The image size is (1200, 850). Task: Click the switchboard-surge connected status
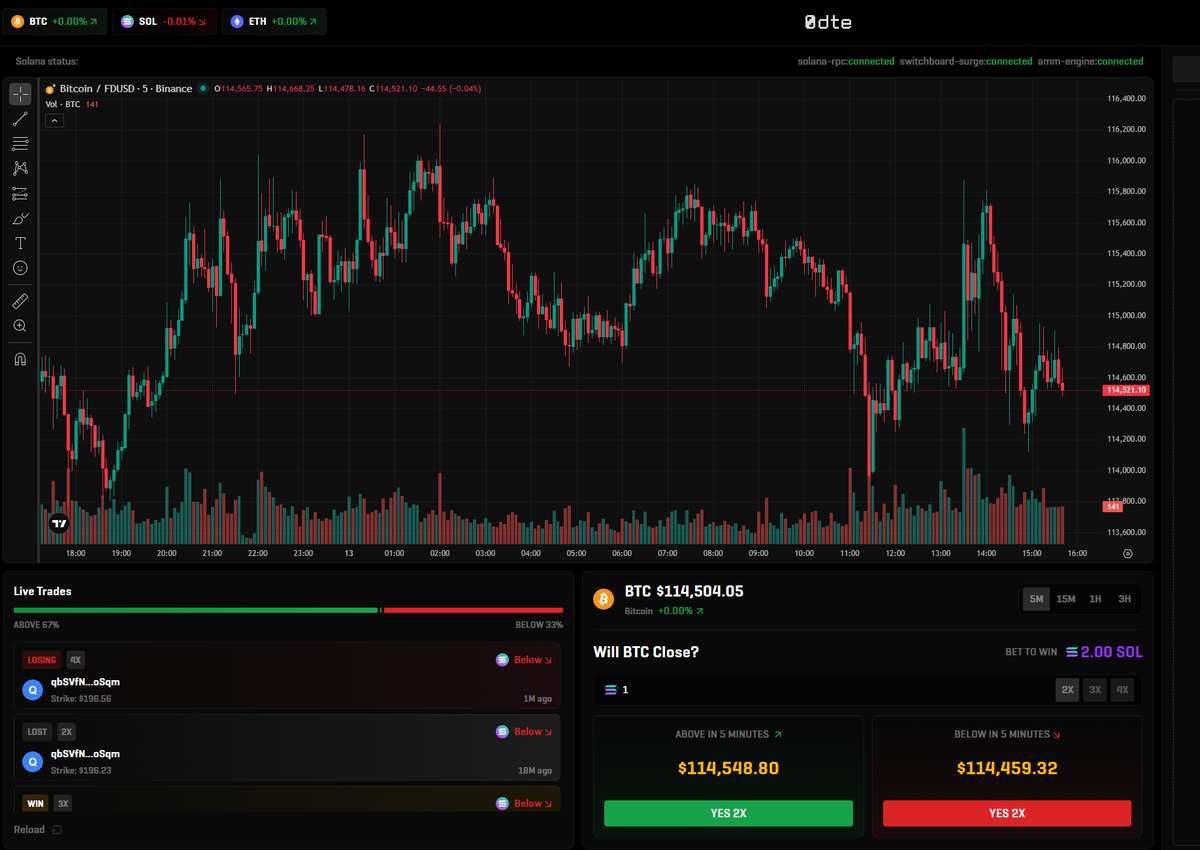(x=966, y=62)
